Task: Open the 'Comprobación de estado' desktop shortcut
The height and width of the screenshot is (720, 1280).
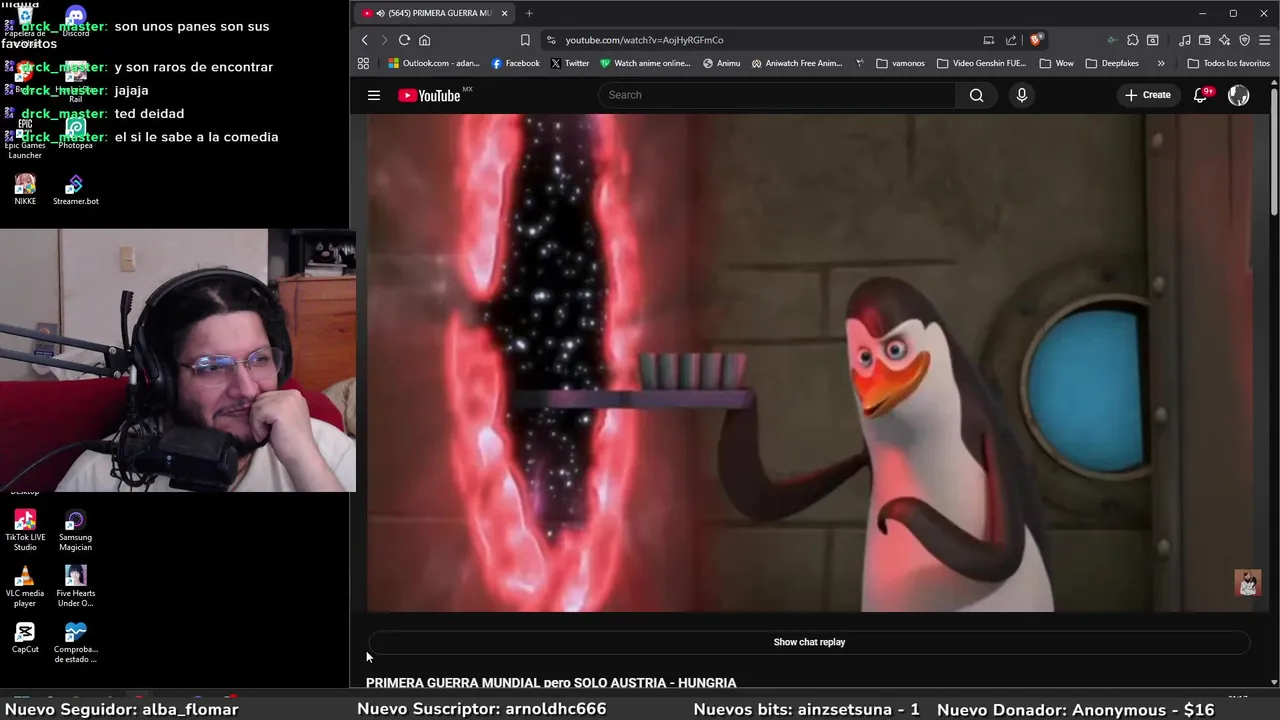Action: coord(75,643)
